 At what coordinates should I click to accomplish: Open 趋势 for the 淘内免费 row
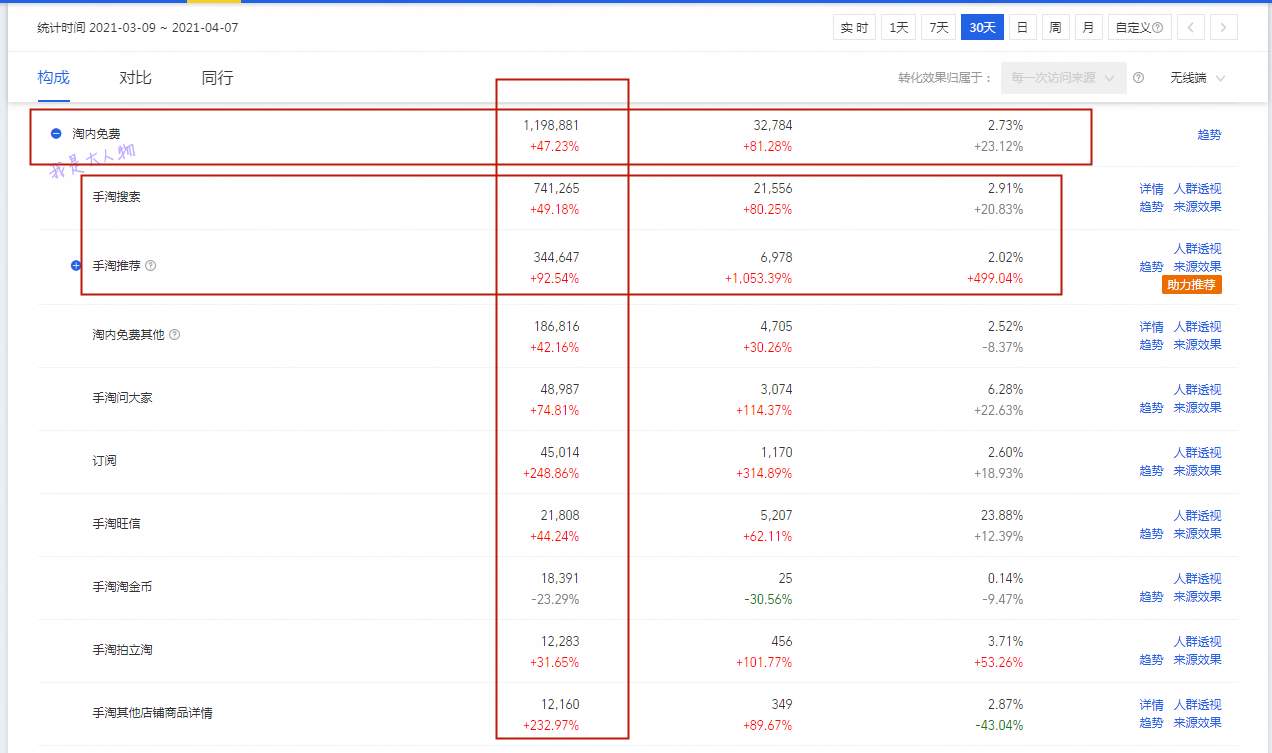click(x=1209, y=135)
